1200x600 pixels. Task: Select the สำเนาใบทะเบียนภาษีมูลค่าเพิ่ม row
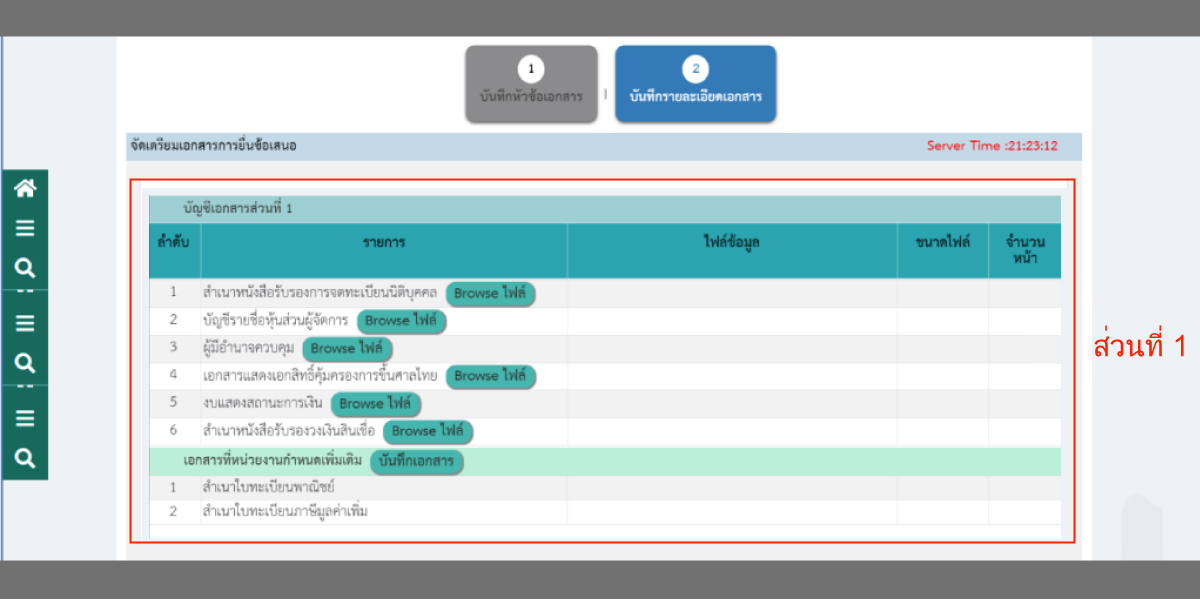click(x=278, y=512)
